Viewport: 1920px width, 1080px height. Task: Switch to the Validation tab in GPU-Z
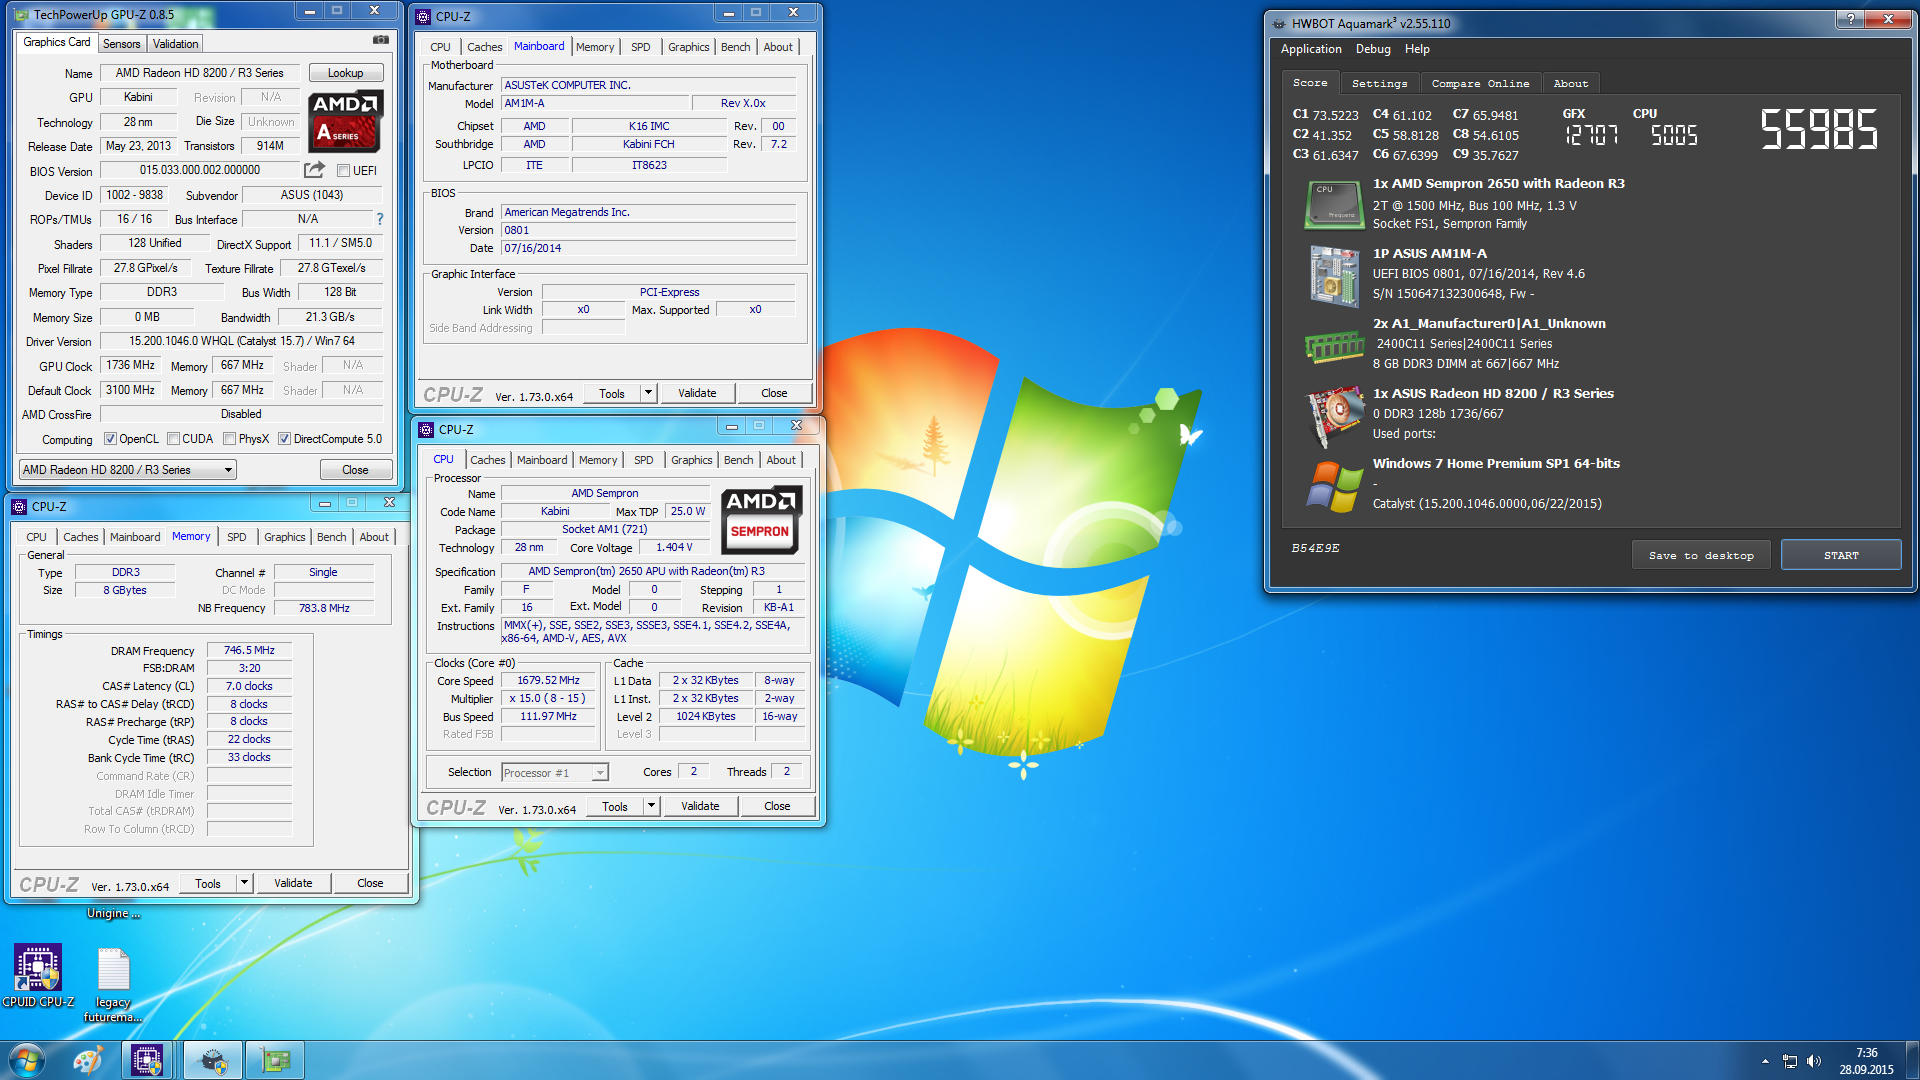click(x=175, y=44)
